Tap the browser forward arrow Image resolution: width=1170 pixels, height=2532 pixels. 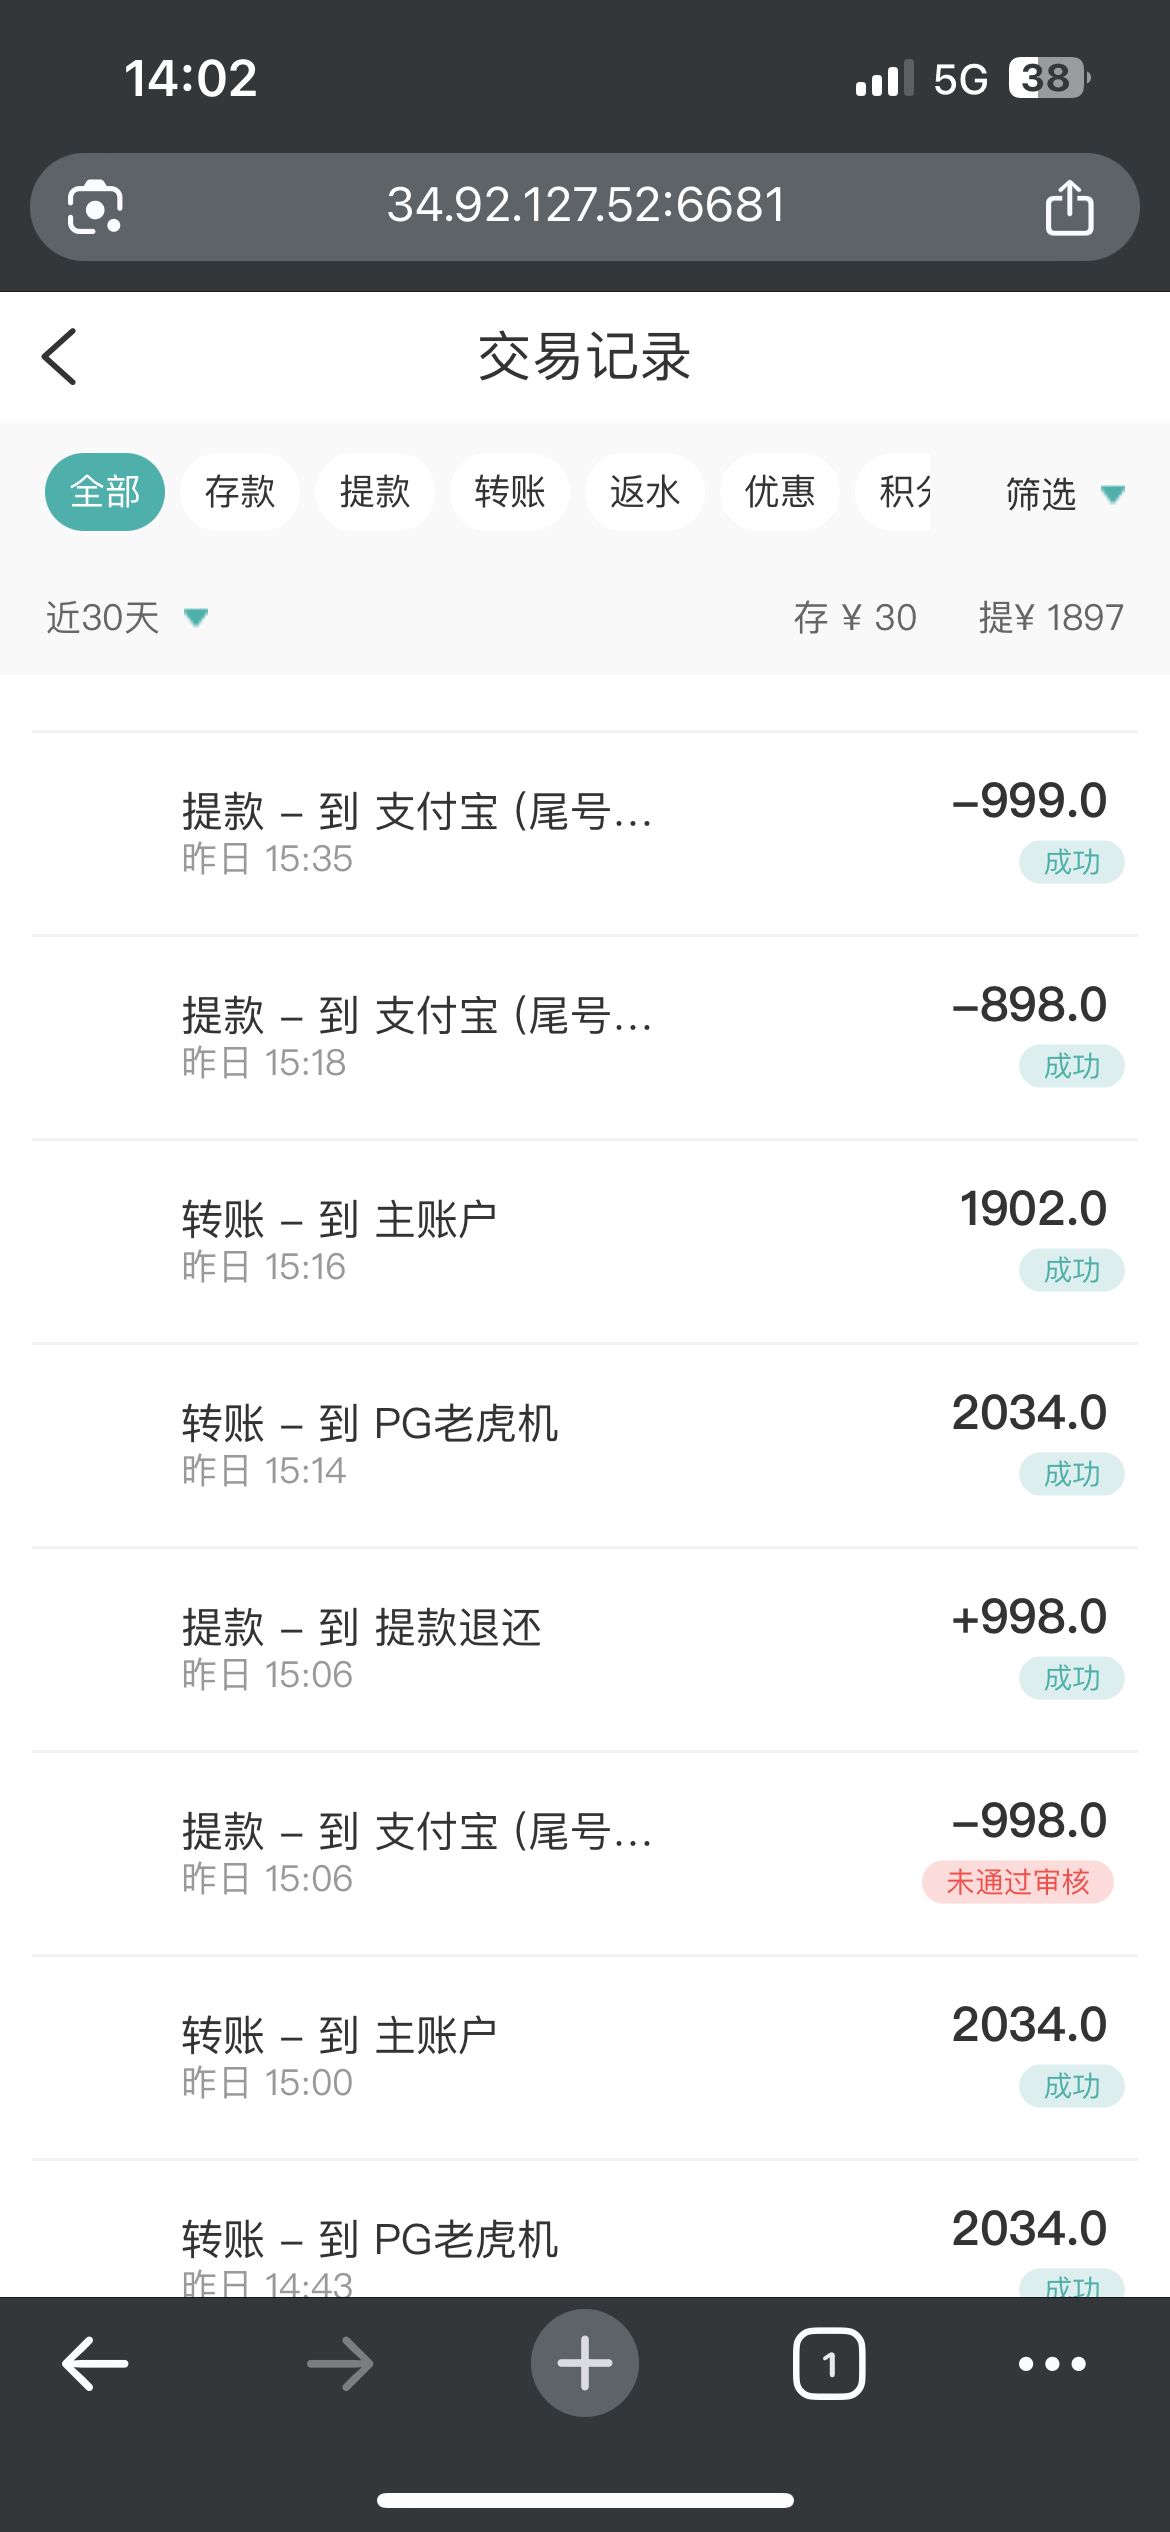point(340,2364)
